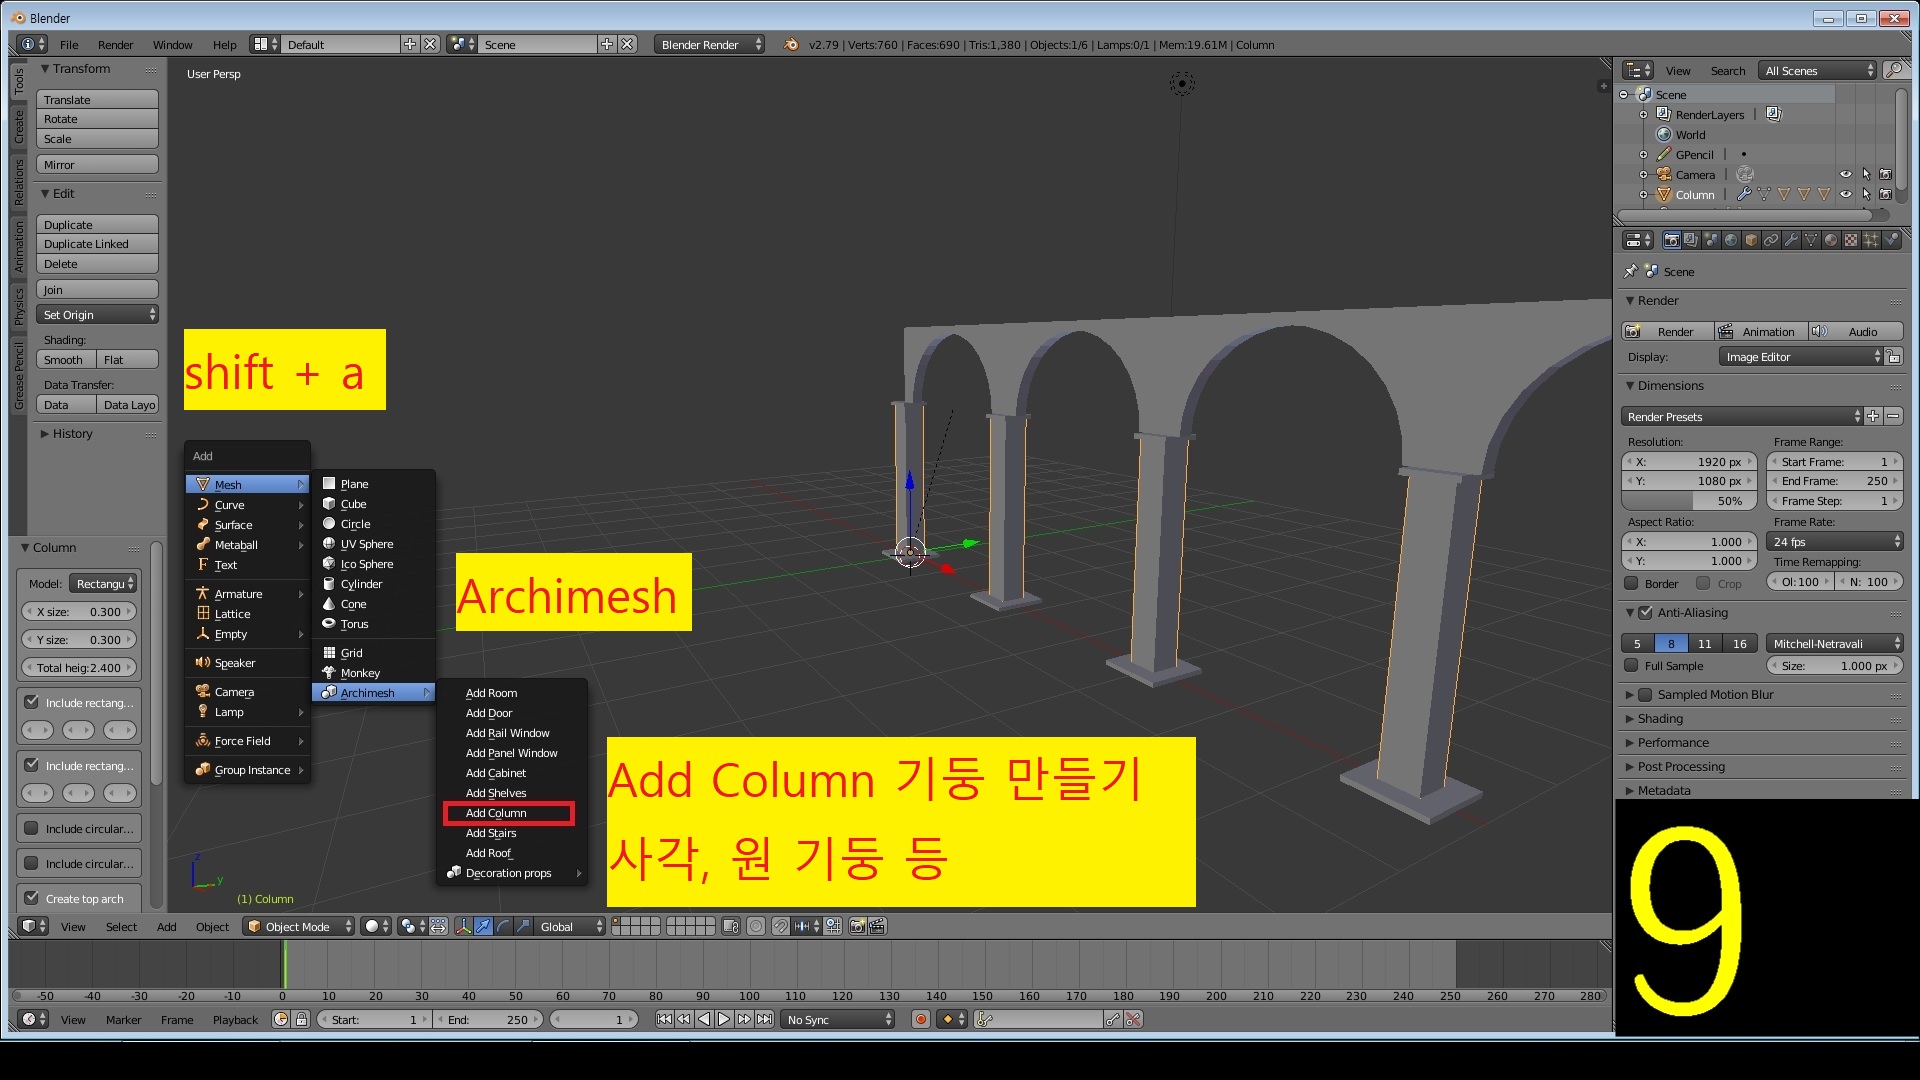1920x1080 pixels.
Task: Select the rotate manipulator arc icon
Action: point(503,927)
